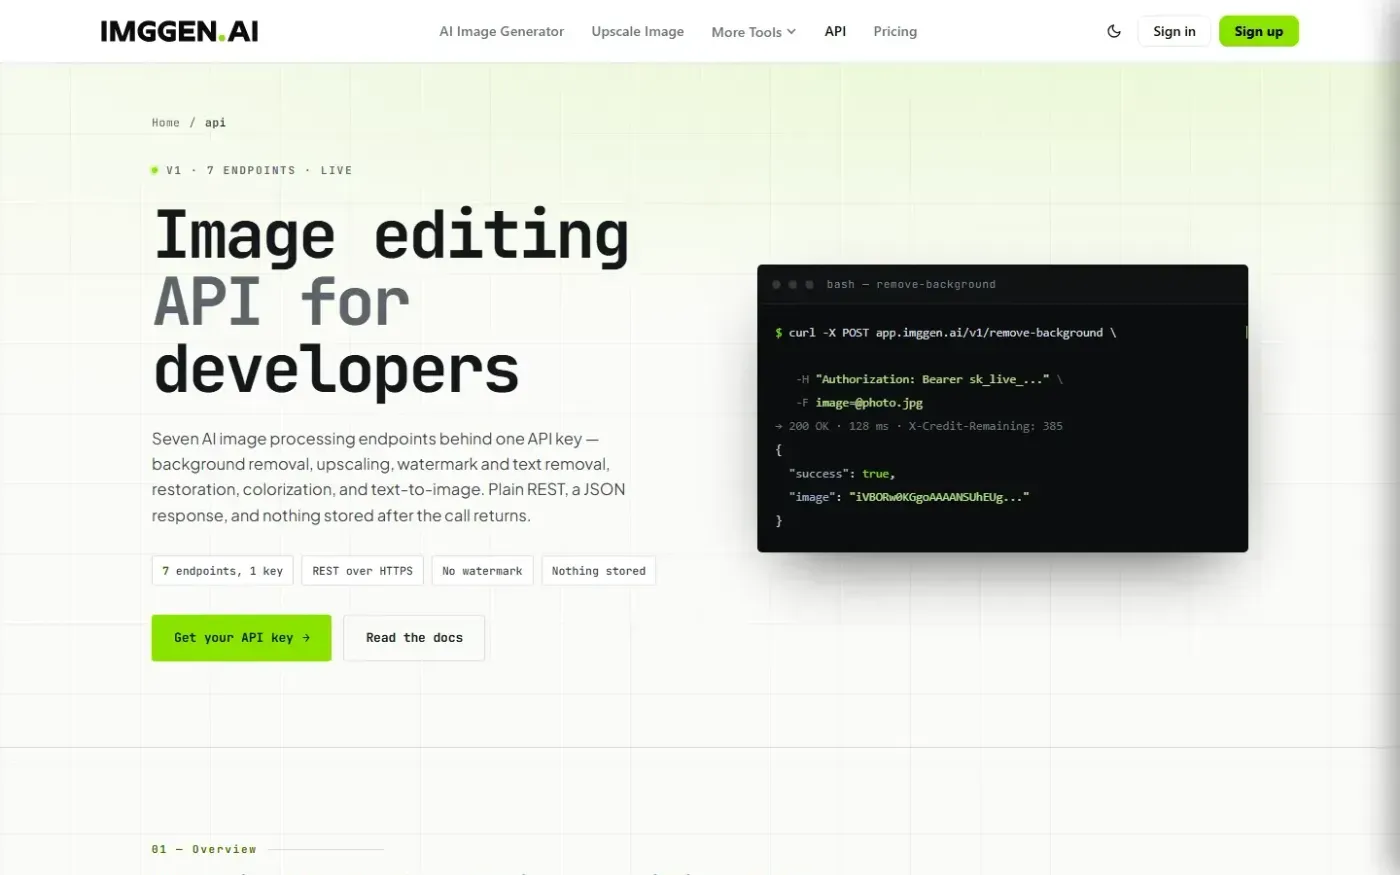Click the curl command line in terminal
The height and width of the screenshot is (875, 1400).
coord(945,333)
